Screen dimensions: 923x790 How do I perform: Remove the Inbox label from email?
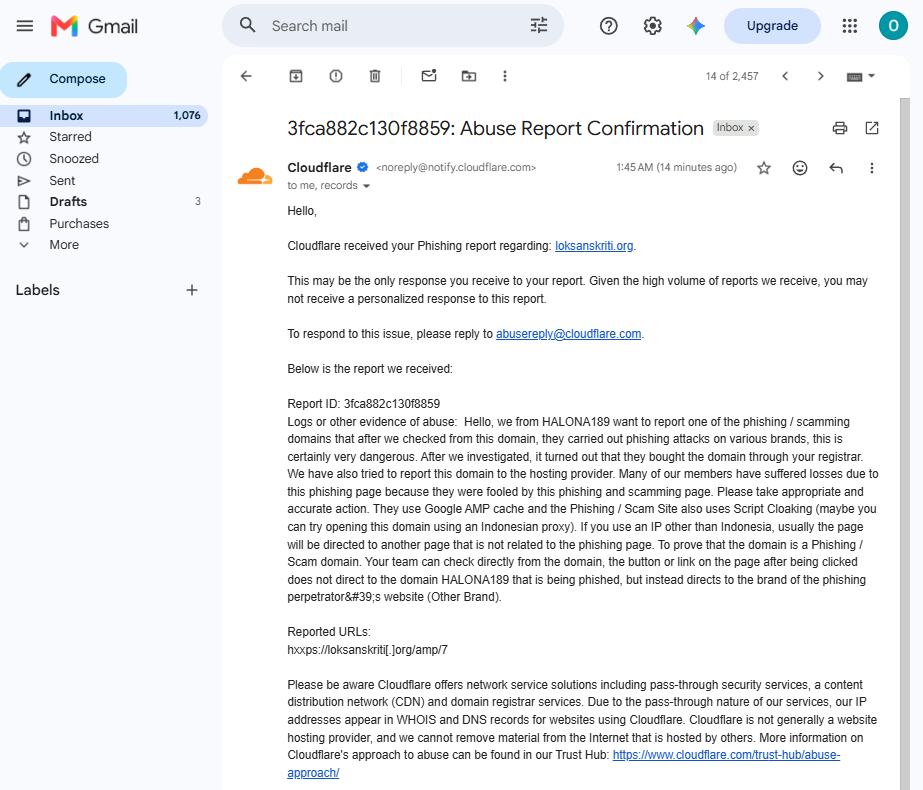(751, 128)
